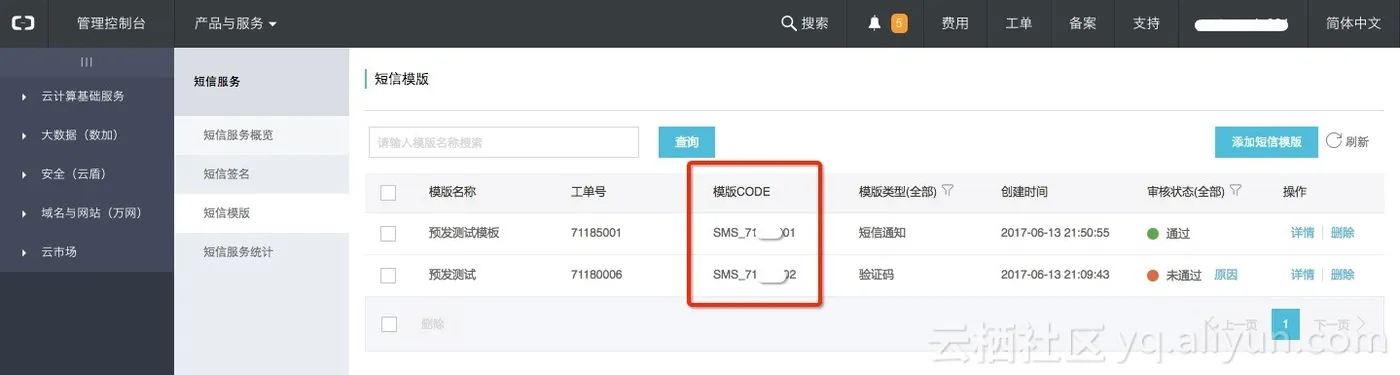Open the search magnifier in top bar
Screen dimensions: 1400x375
click(788, 23)
